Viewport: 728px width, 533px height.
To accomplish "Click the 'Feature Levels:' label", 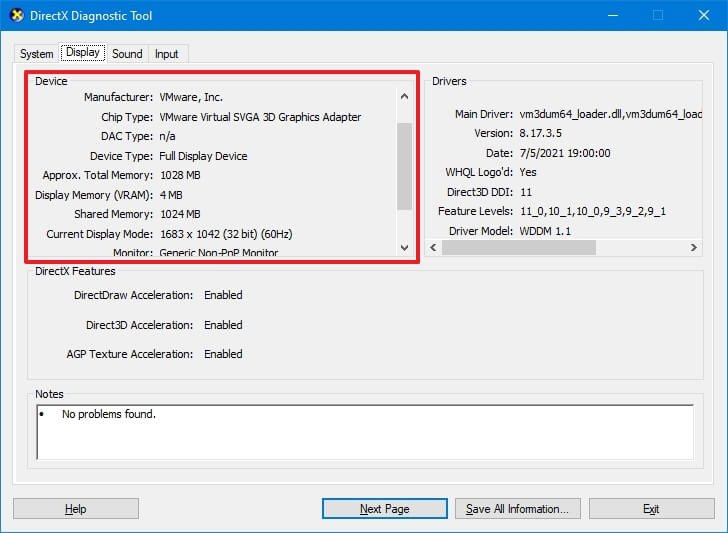I will click(x=475, y=211).
